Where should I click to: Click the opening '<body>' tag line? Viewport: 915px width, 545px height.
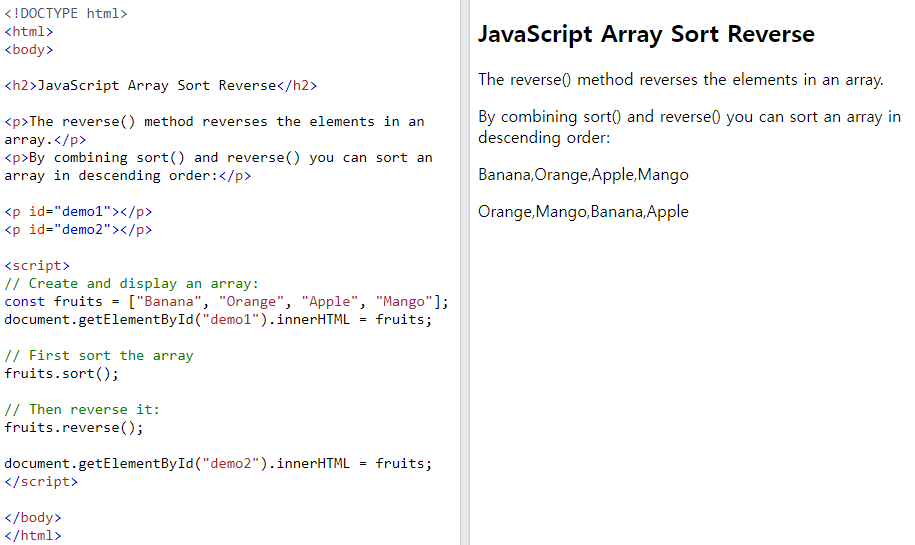29,50
